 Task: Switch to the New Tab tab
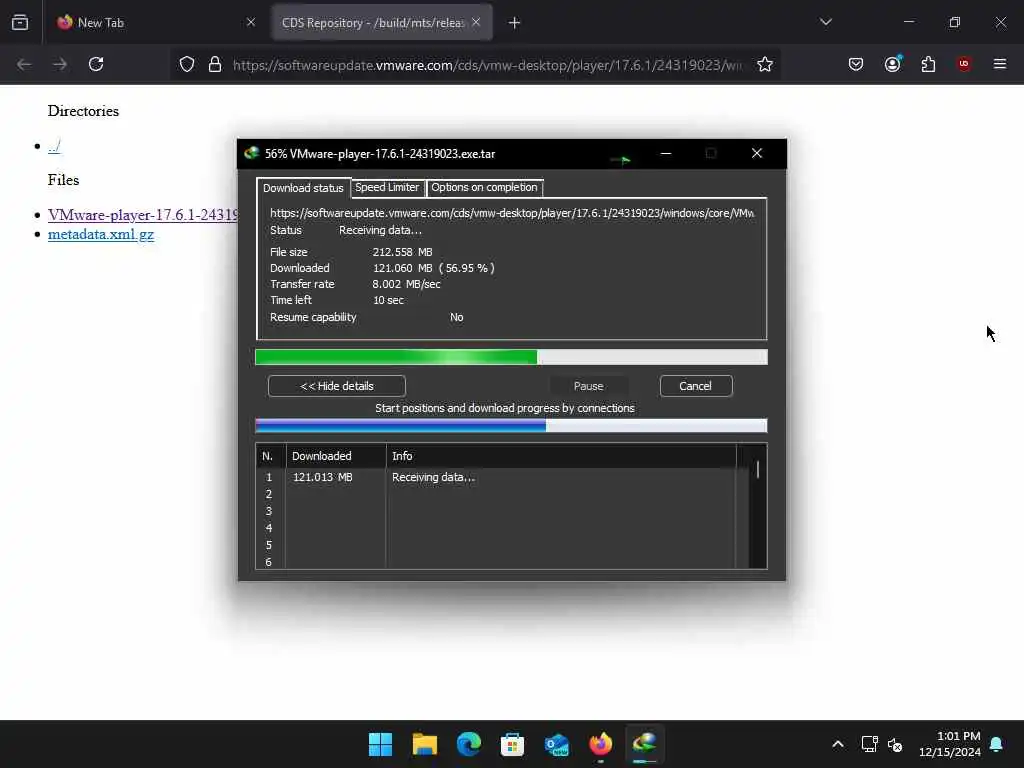tap(157, 22)
